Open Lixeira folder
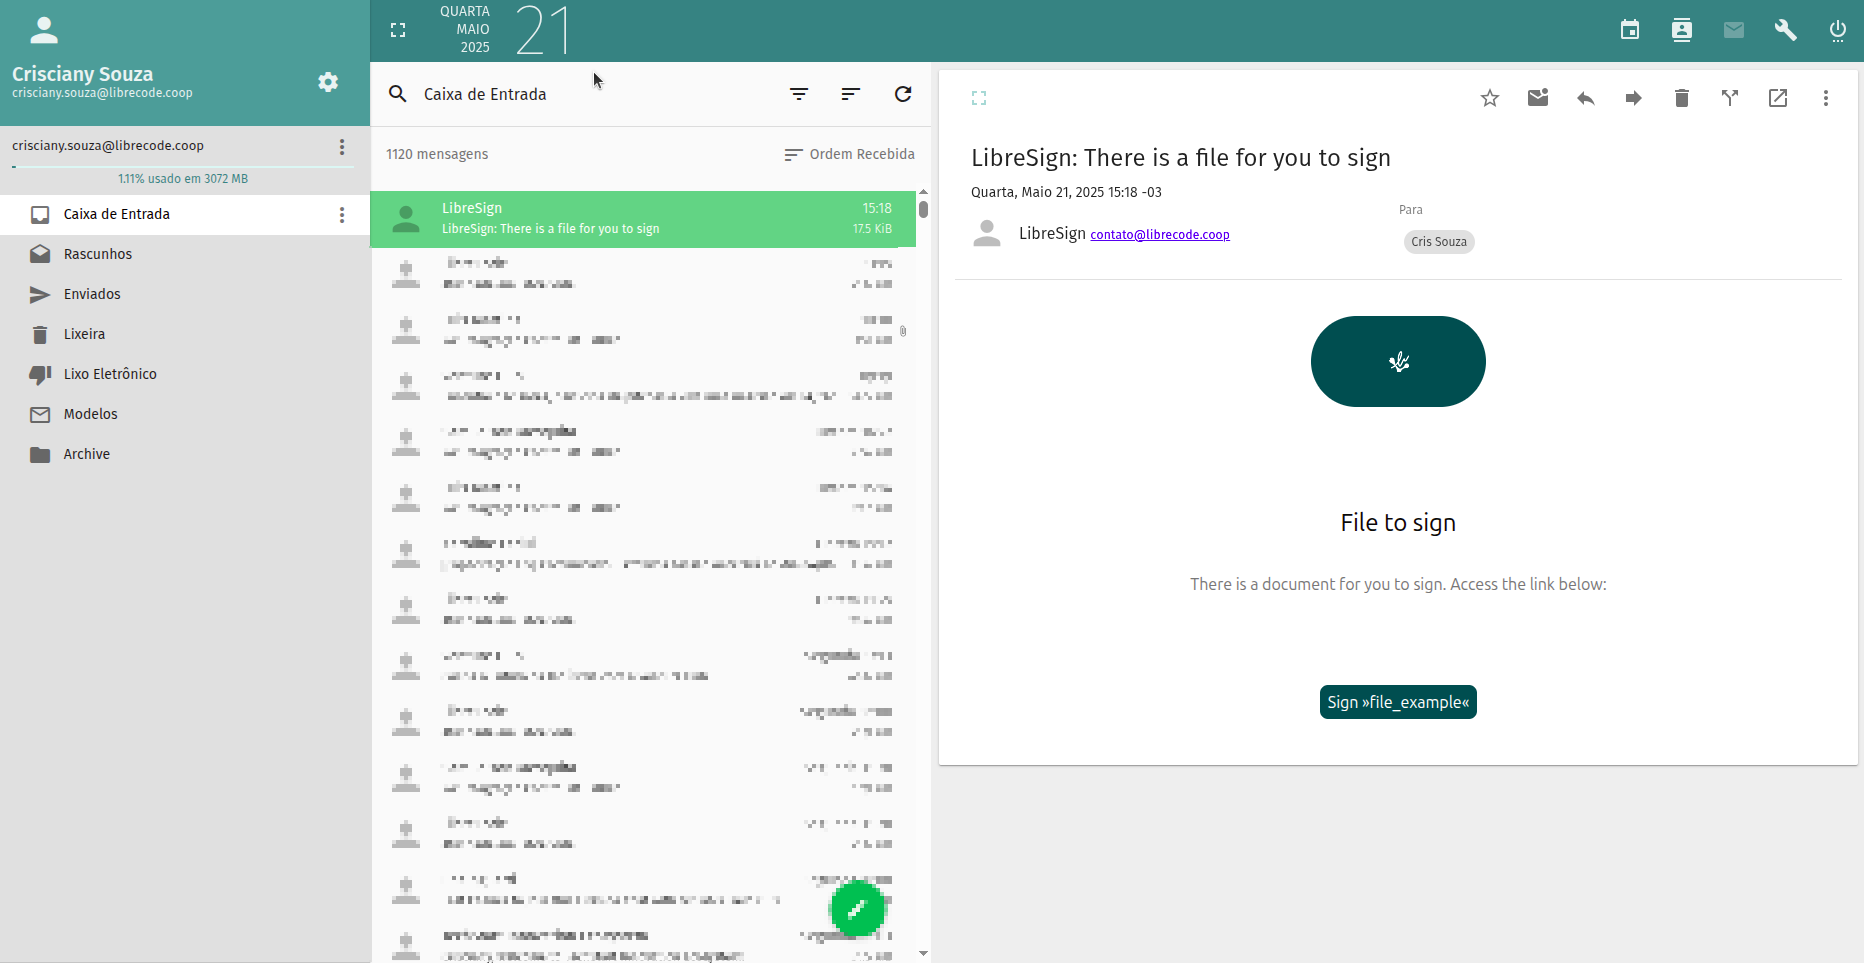The image size is (1864, 963). point(185,334)
